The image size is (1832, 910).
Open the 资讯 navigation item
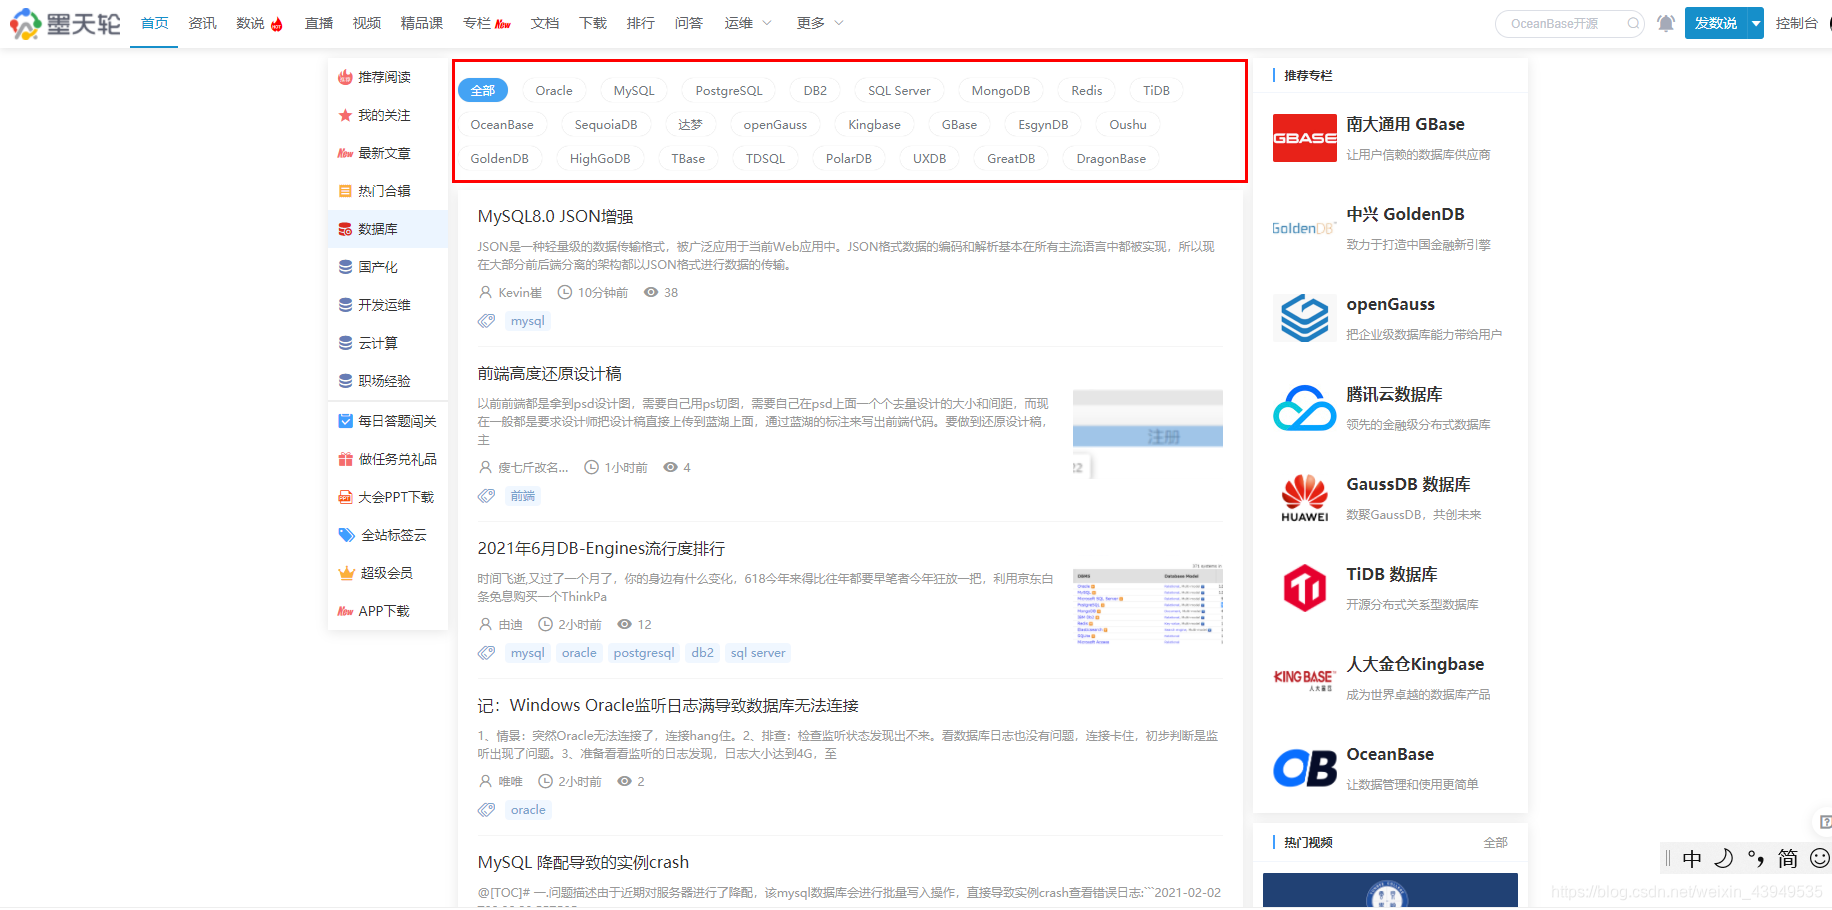pos(202,23)
